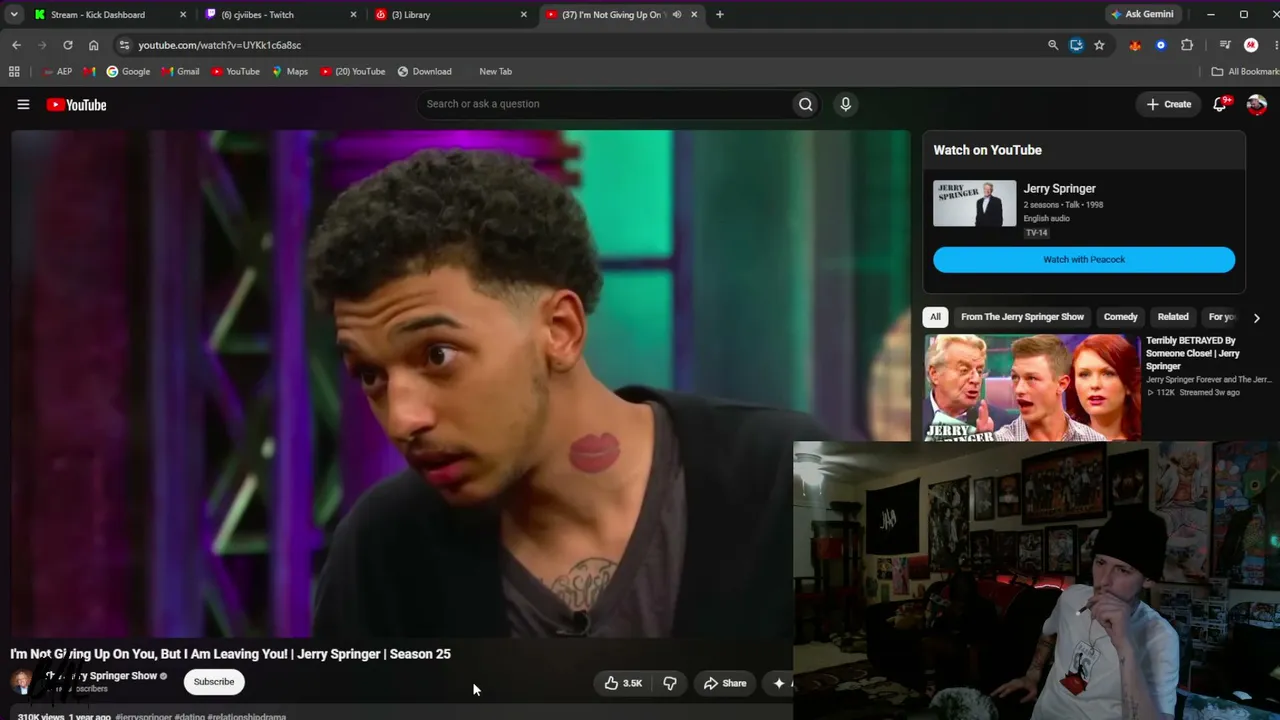Open YouTube notifications bell

[x=1220, y=104]
